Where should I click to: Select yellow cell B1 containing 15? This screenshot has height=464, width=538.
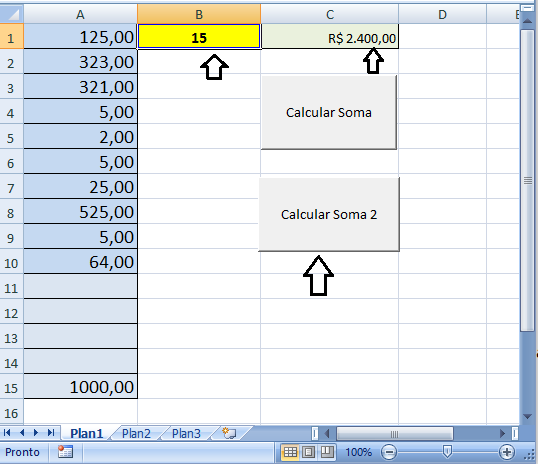point(199,36)
